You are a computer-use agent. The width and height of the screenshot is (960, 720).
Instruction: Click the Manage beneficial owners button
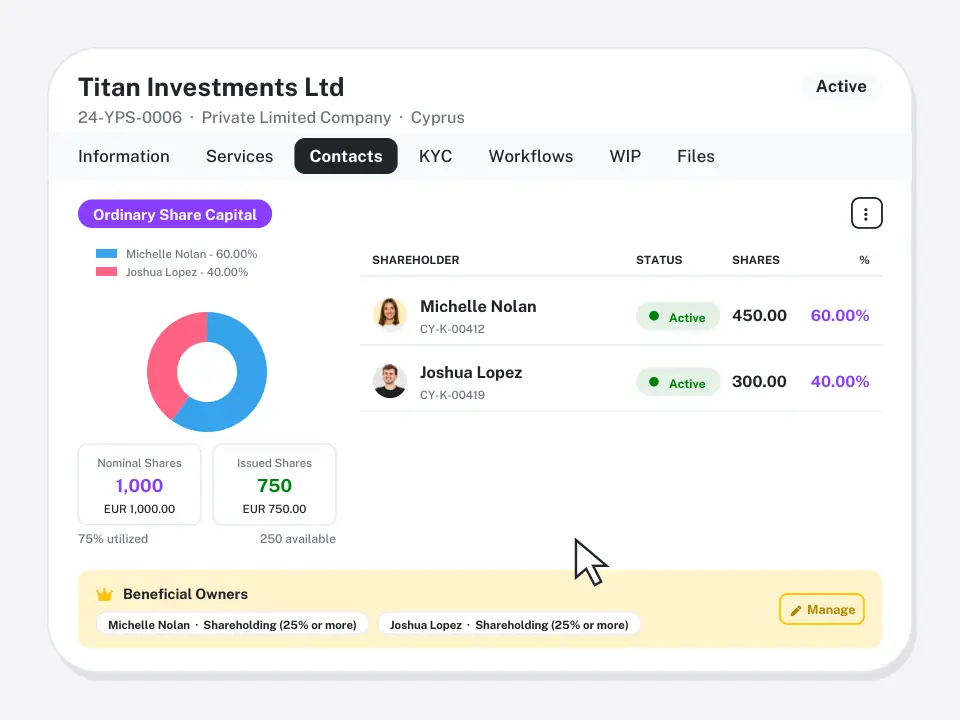pyautogui.click(x=822, y=609)
